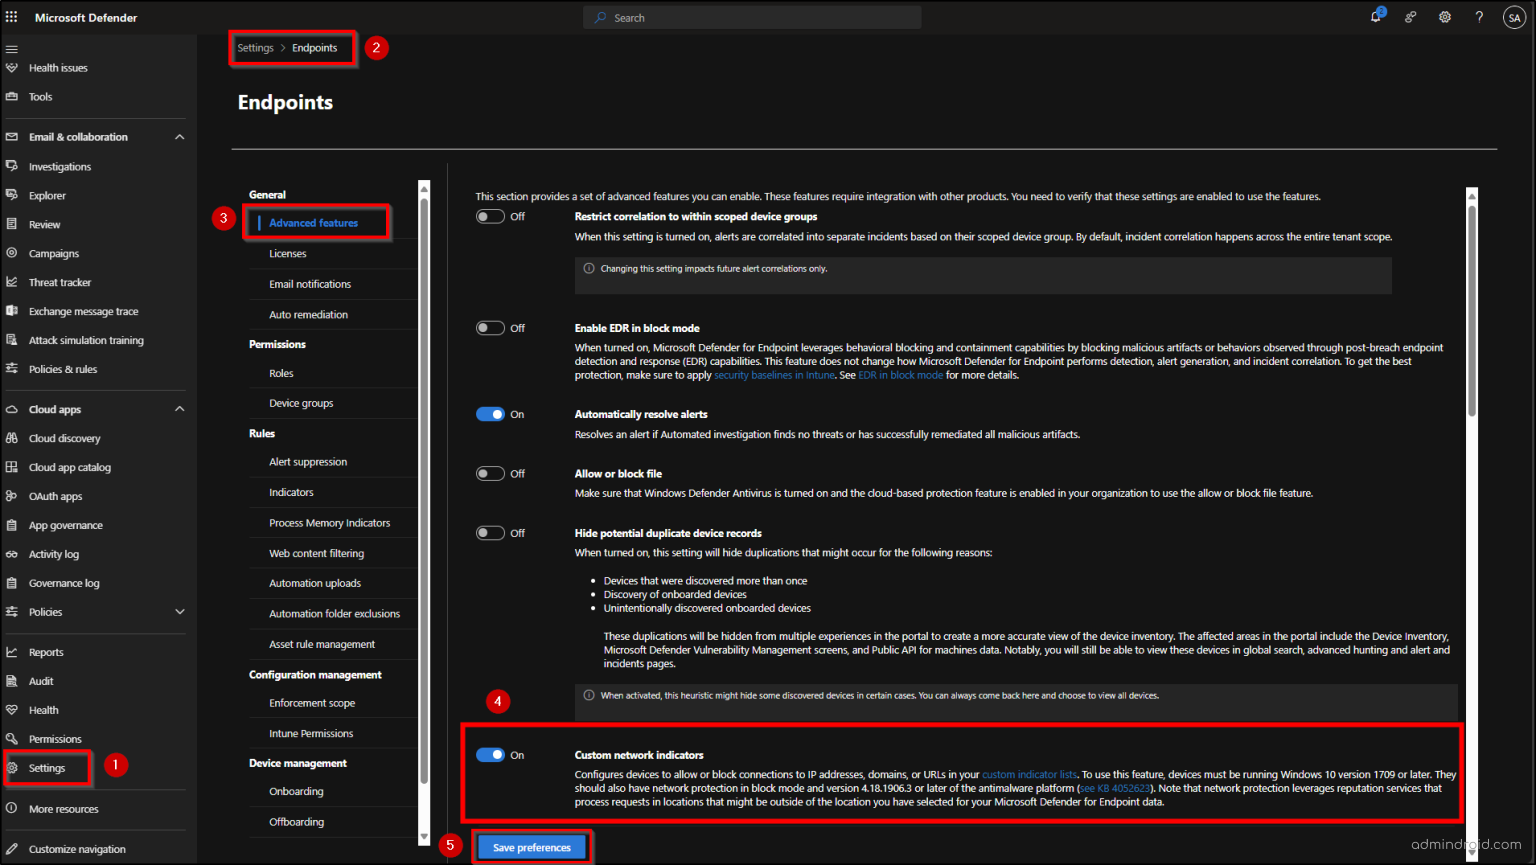The height and width of the screenshot is (865, 1536).
Task: Click the help question mark icon
Action: 1479,17
